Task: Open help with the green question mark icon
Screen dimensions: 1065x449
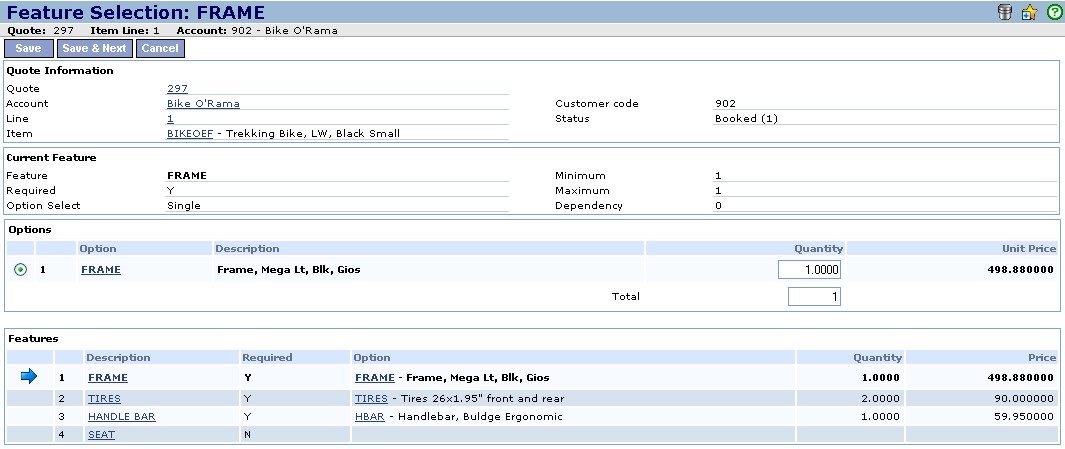Action: click(1053, 13)
